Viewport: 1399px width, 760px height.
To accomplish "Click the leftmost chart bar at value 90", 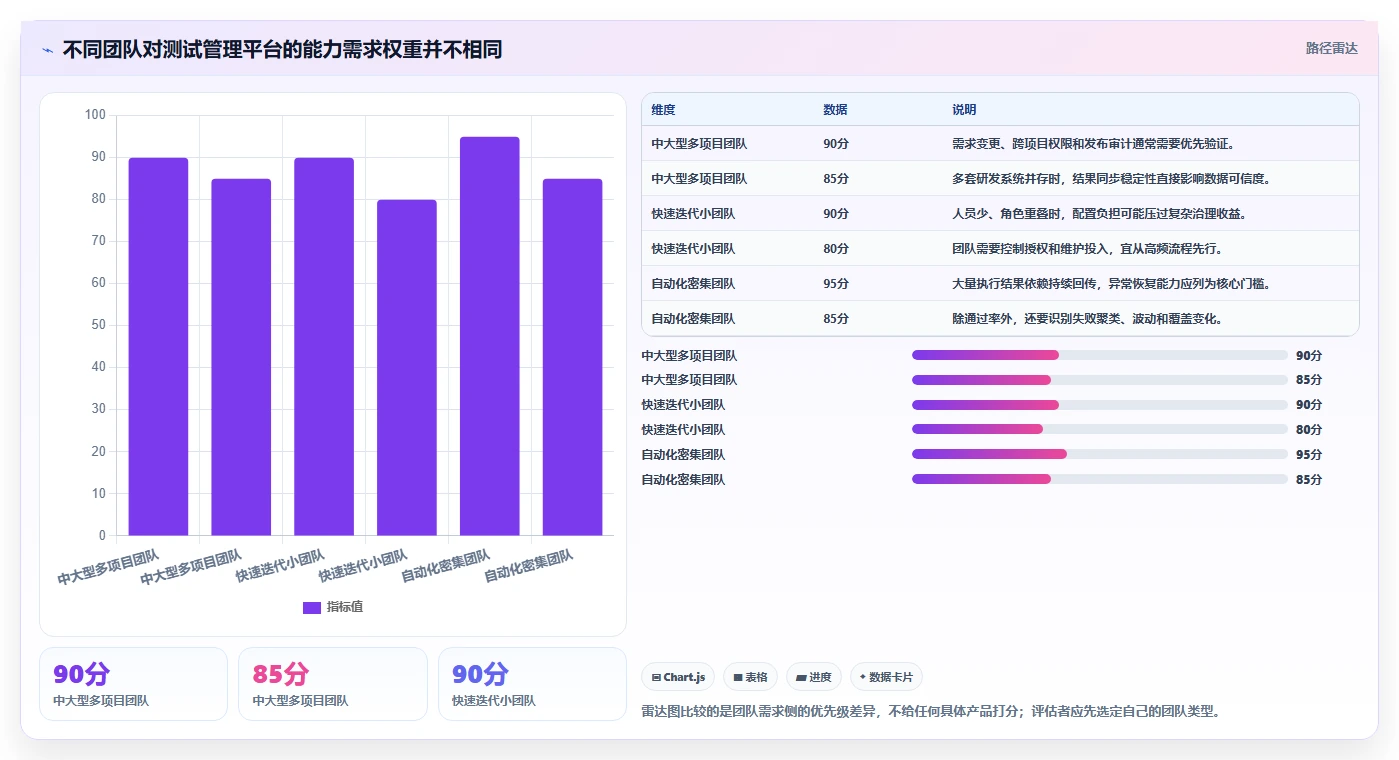I will [158, 347].
